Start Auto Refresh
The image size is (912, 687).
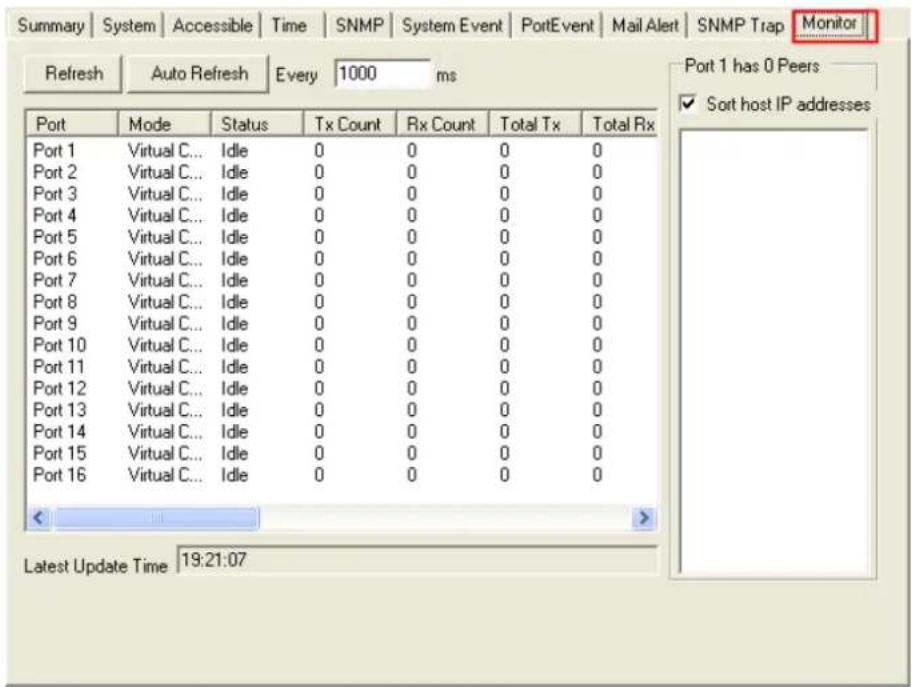point(198,74)
